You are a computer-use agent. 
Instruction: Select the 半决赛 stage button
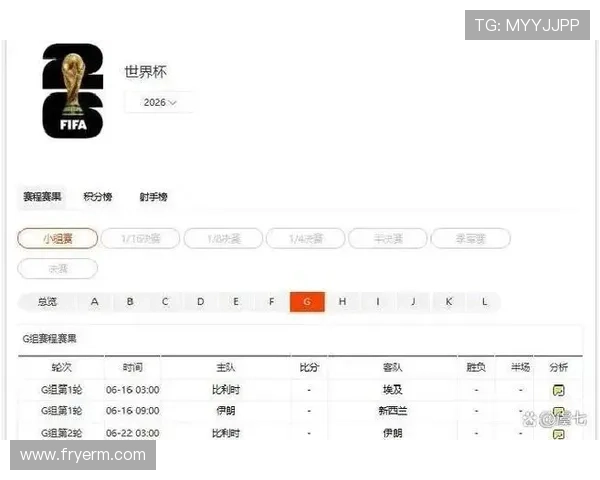point(388,238)
